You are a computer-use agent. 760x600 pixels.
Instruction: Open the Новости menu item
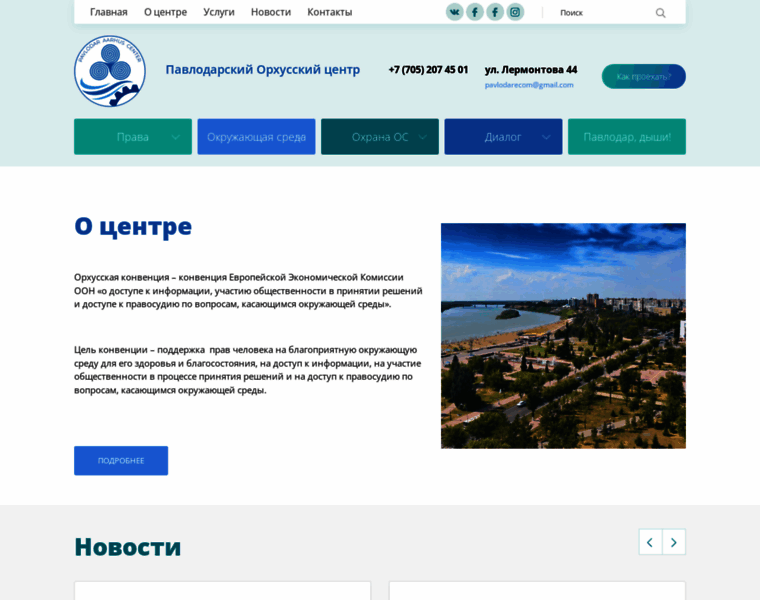(271, 12)
